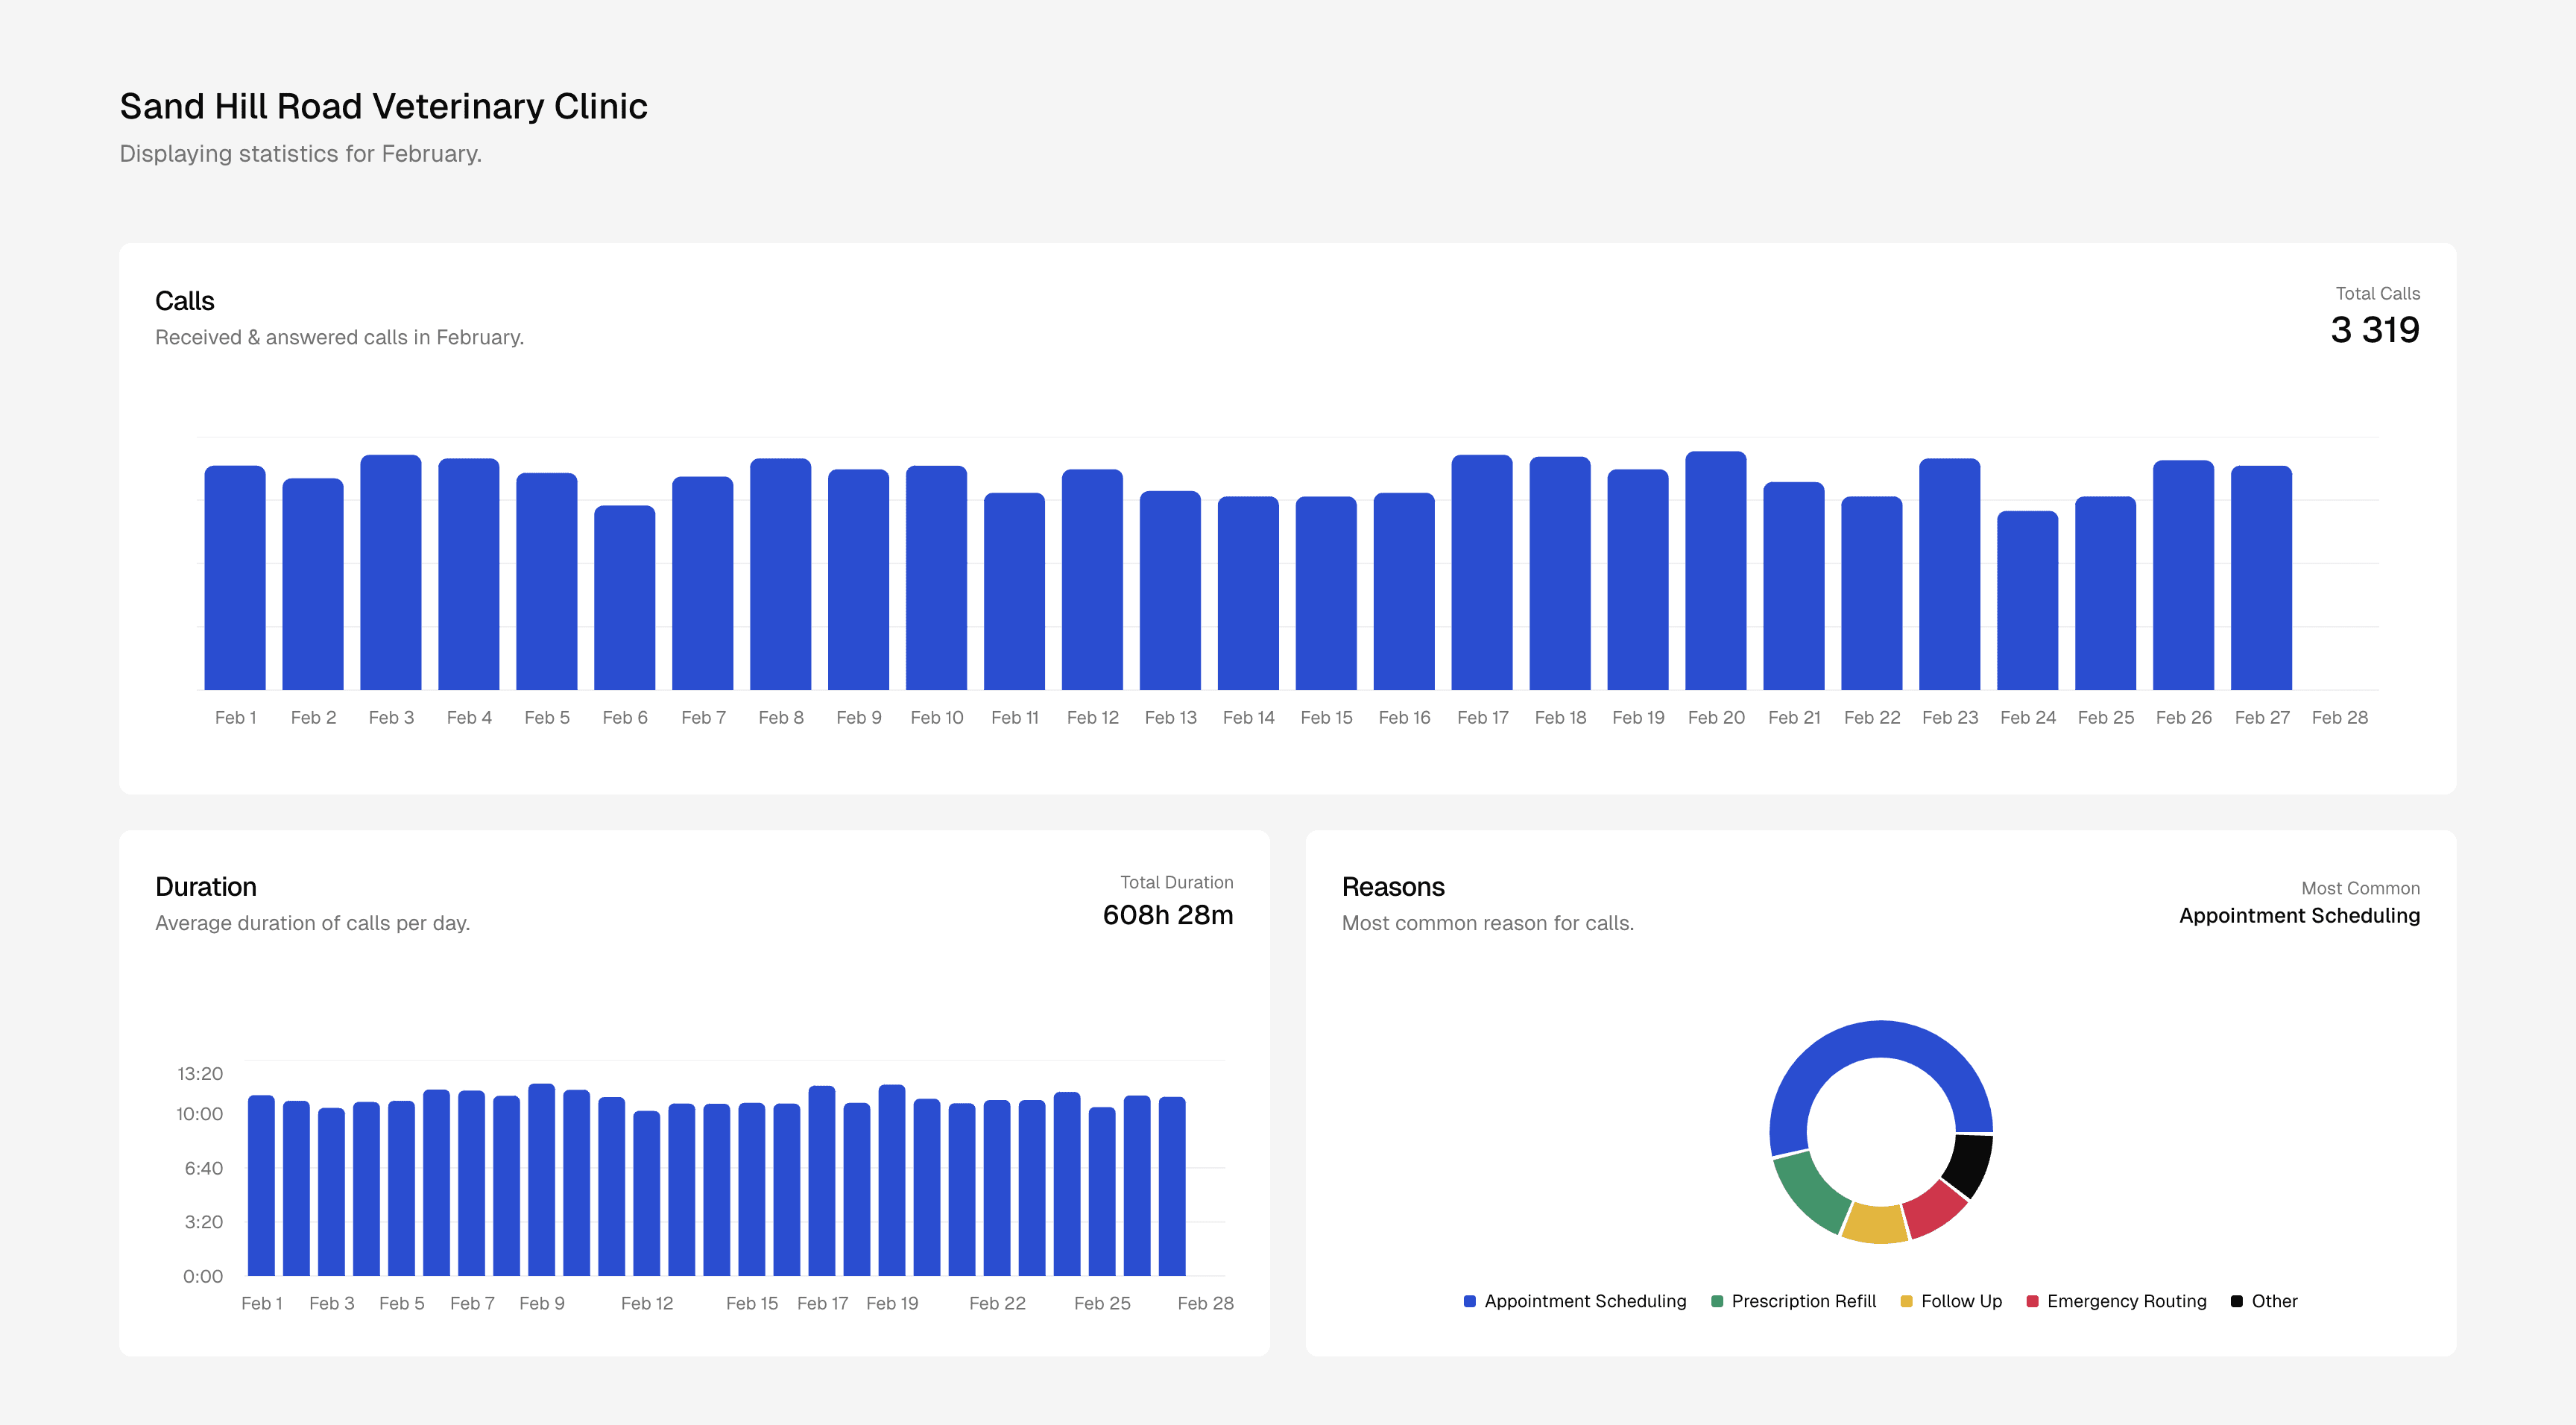2576x1425 pixels.
Task: Click 'Received & answered calls in February.' text
Action: [x=339, y=338]
